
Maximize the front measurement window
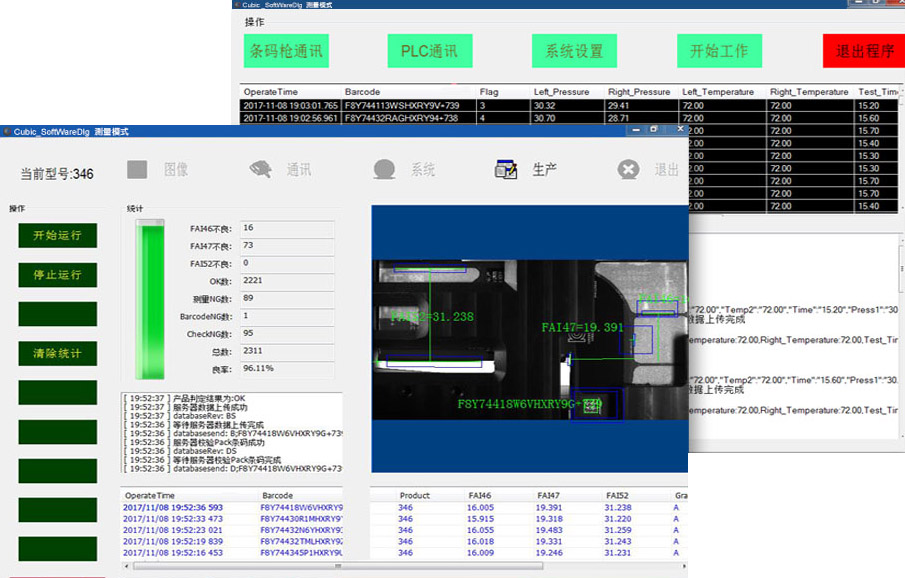coord(654,130)
